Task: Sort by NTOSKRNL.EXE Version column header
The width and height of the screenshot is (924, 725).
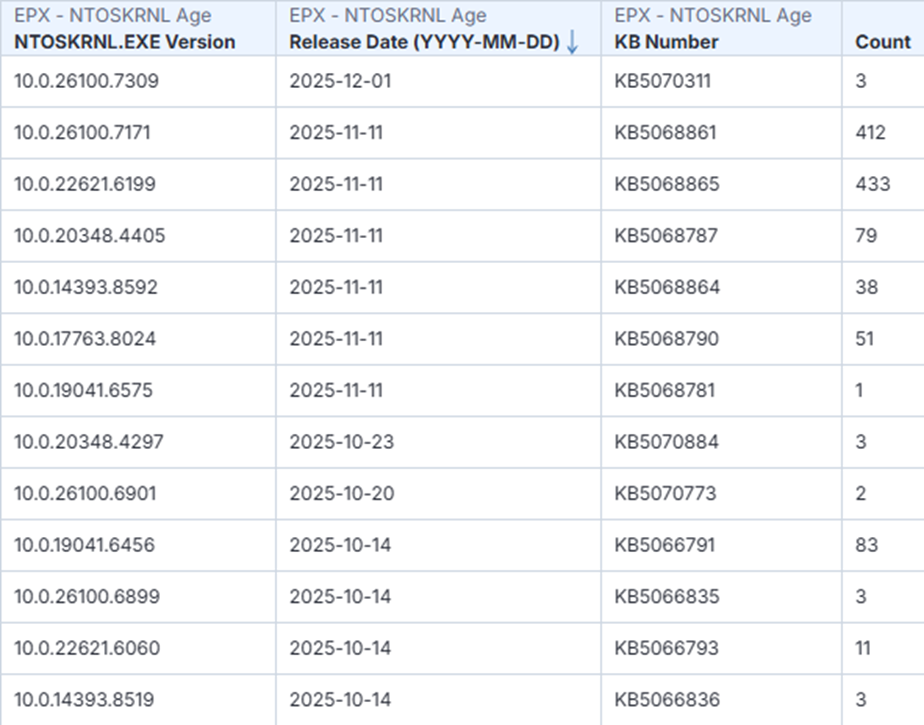Action: [125, 42]
